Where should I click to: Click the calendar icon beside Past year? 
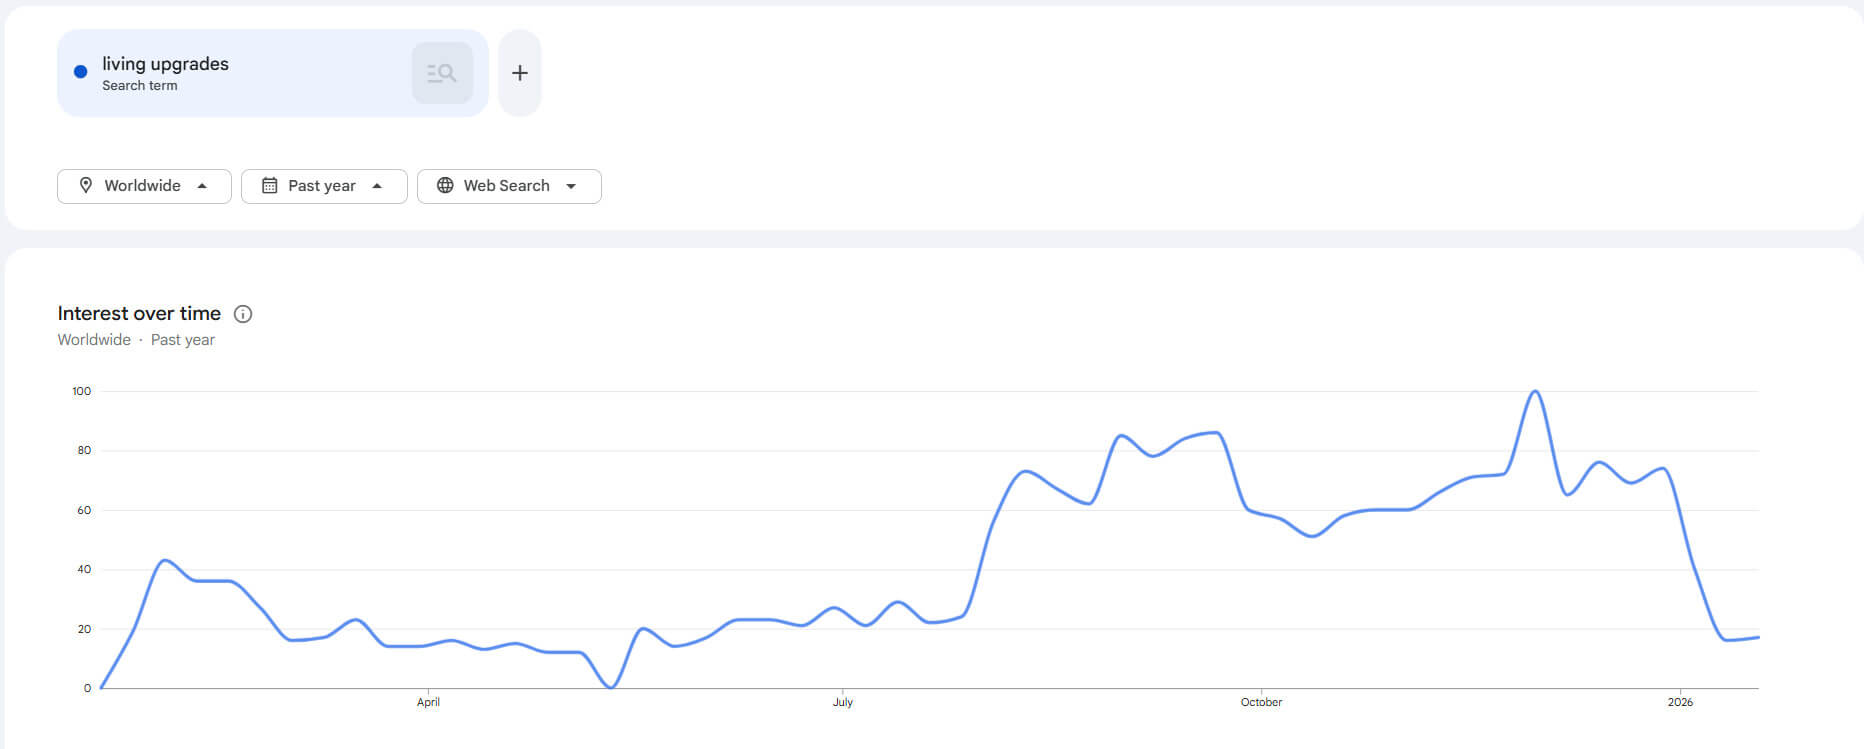(x=269, y=185)
